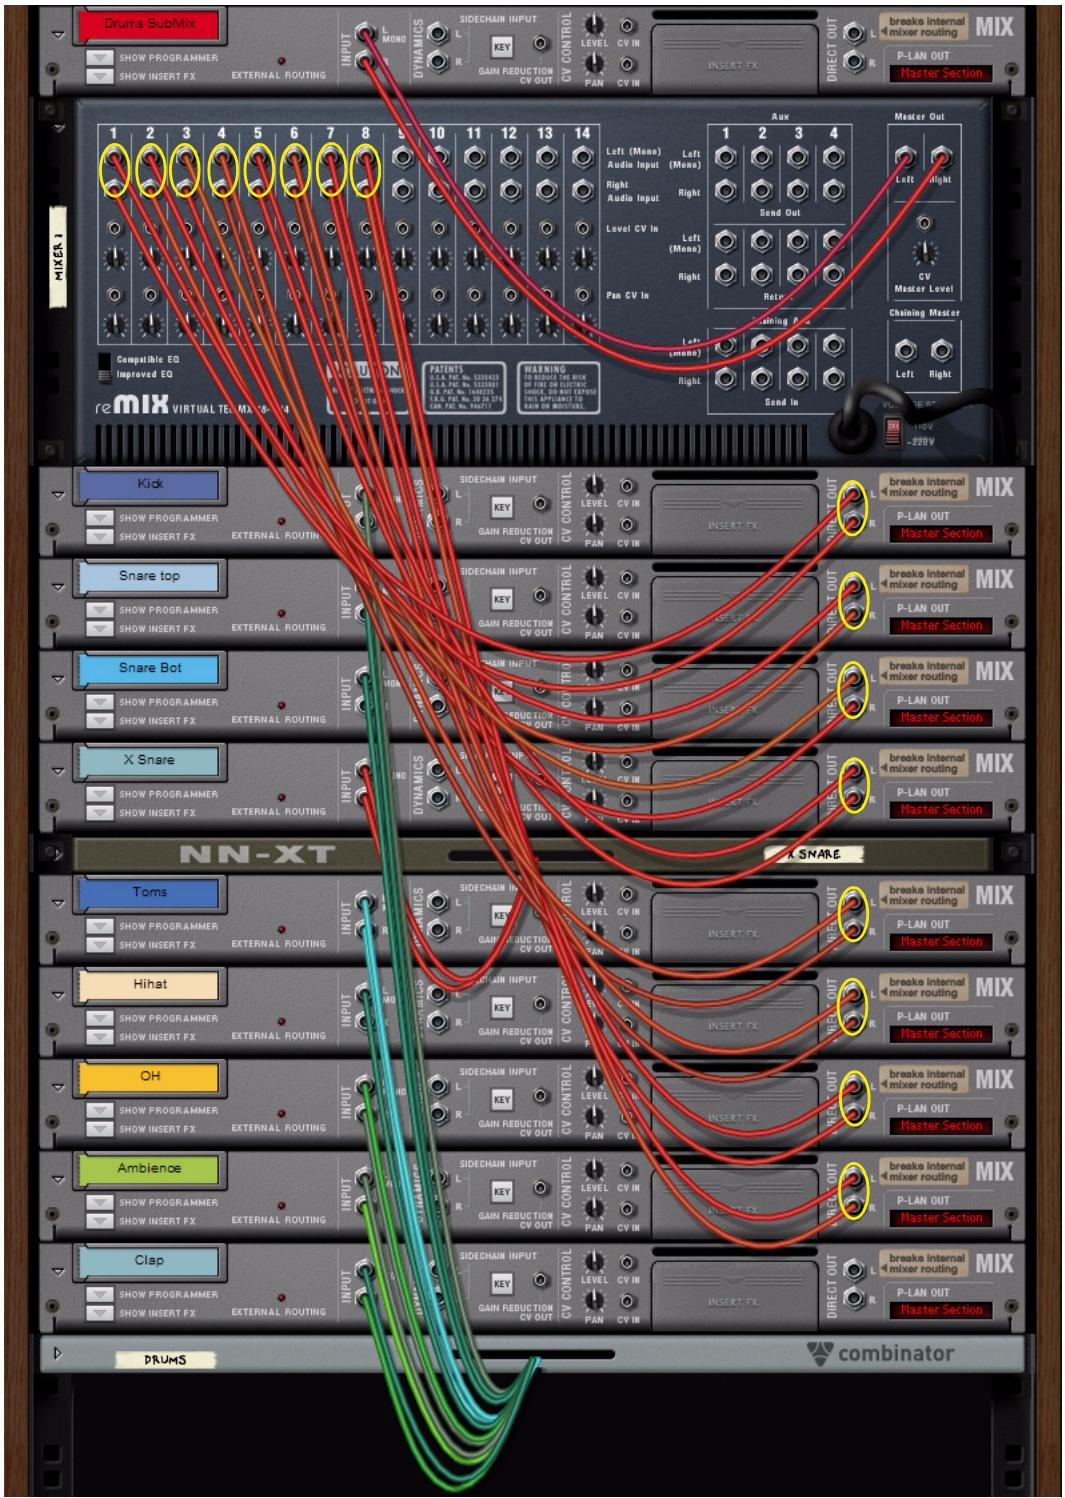Viewport: 1065px width, 1498px height.
Task: Collapse the Toms mix channel
Action: [58, 903]
